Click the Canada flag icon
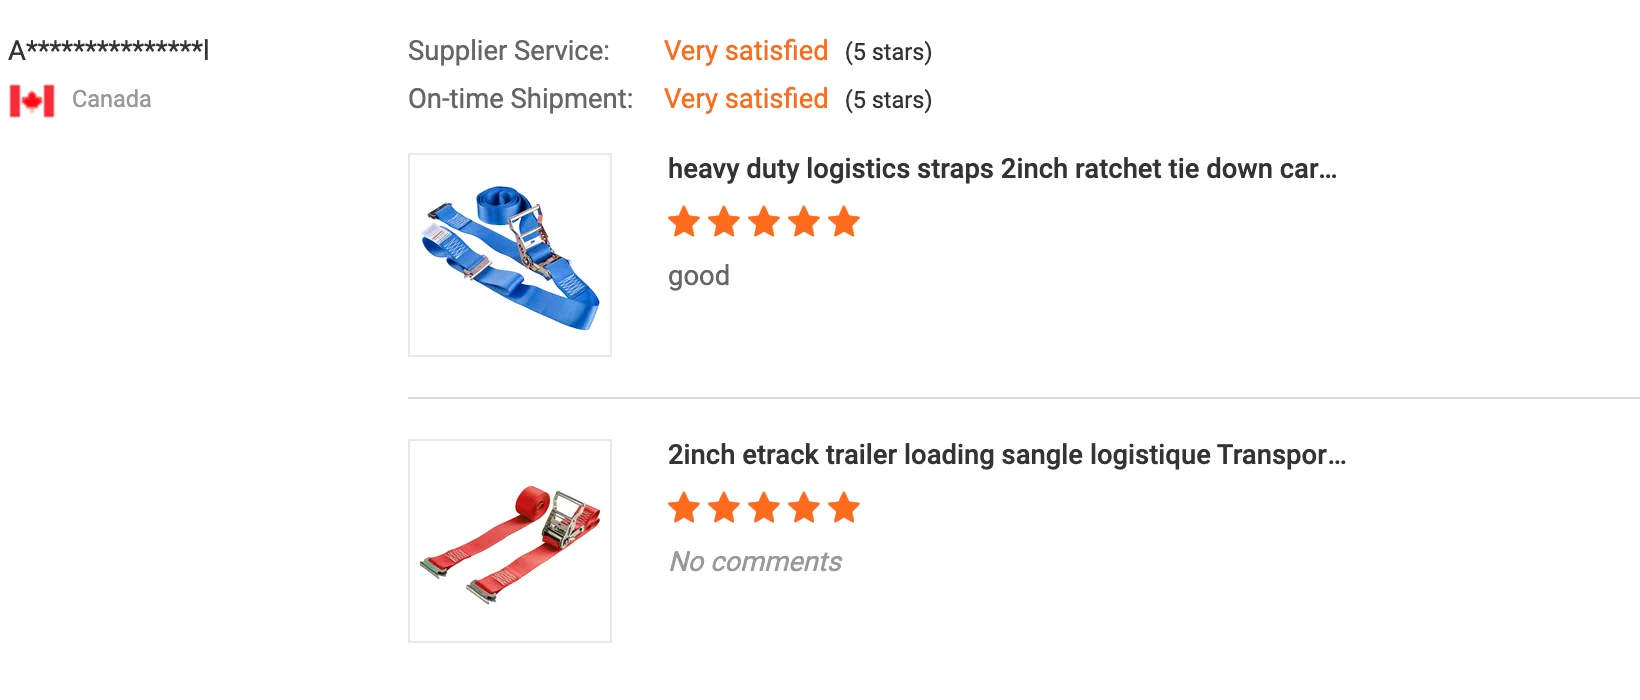The width and height of the screenshot is (1640, 700). tap(32, 100)
